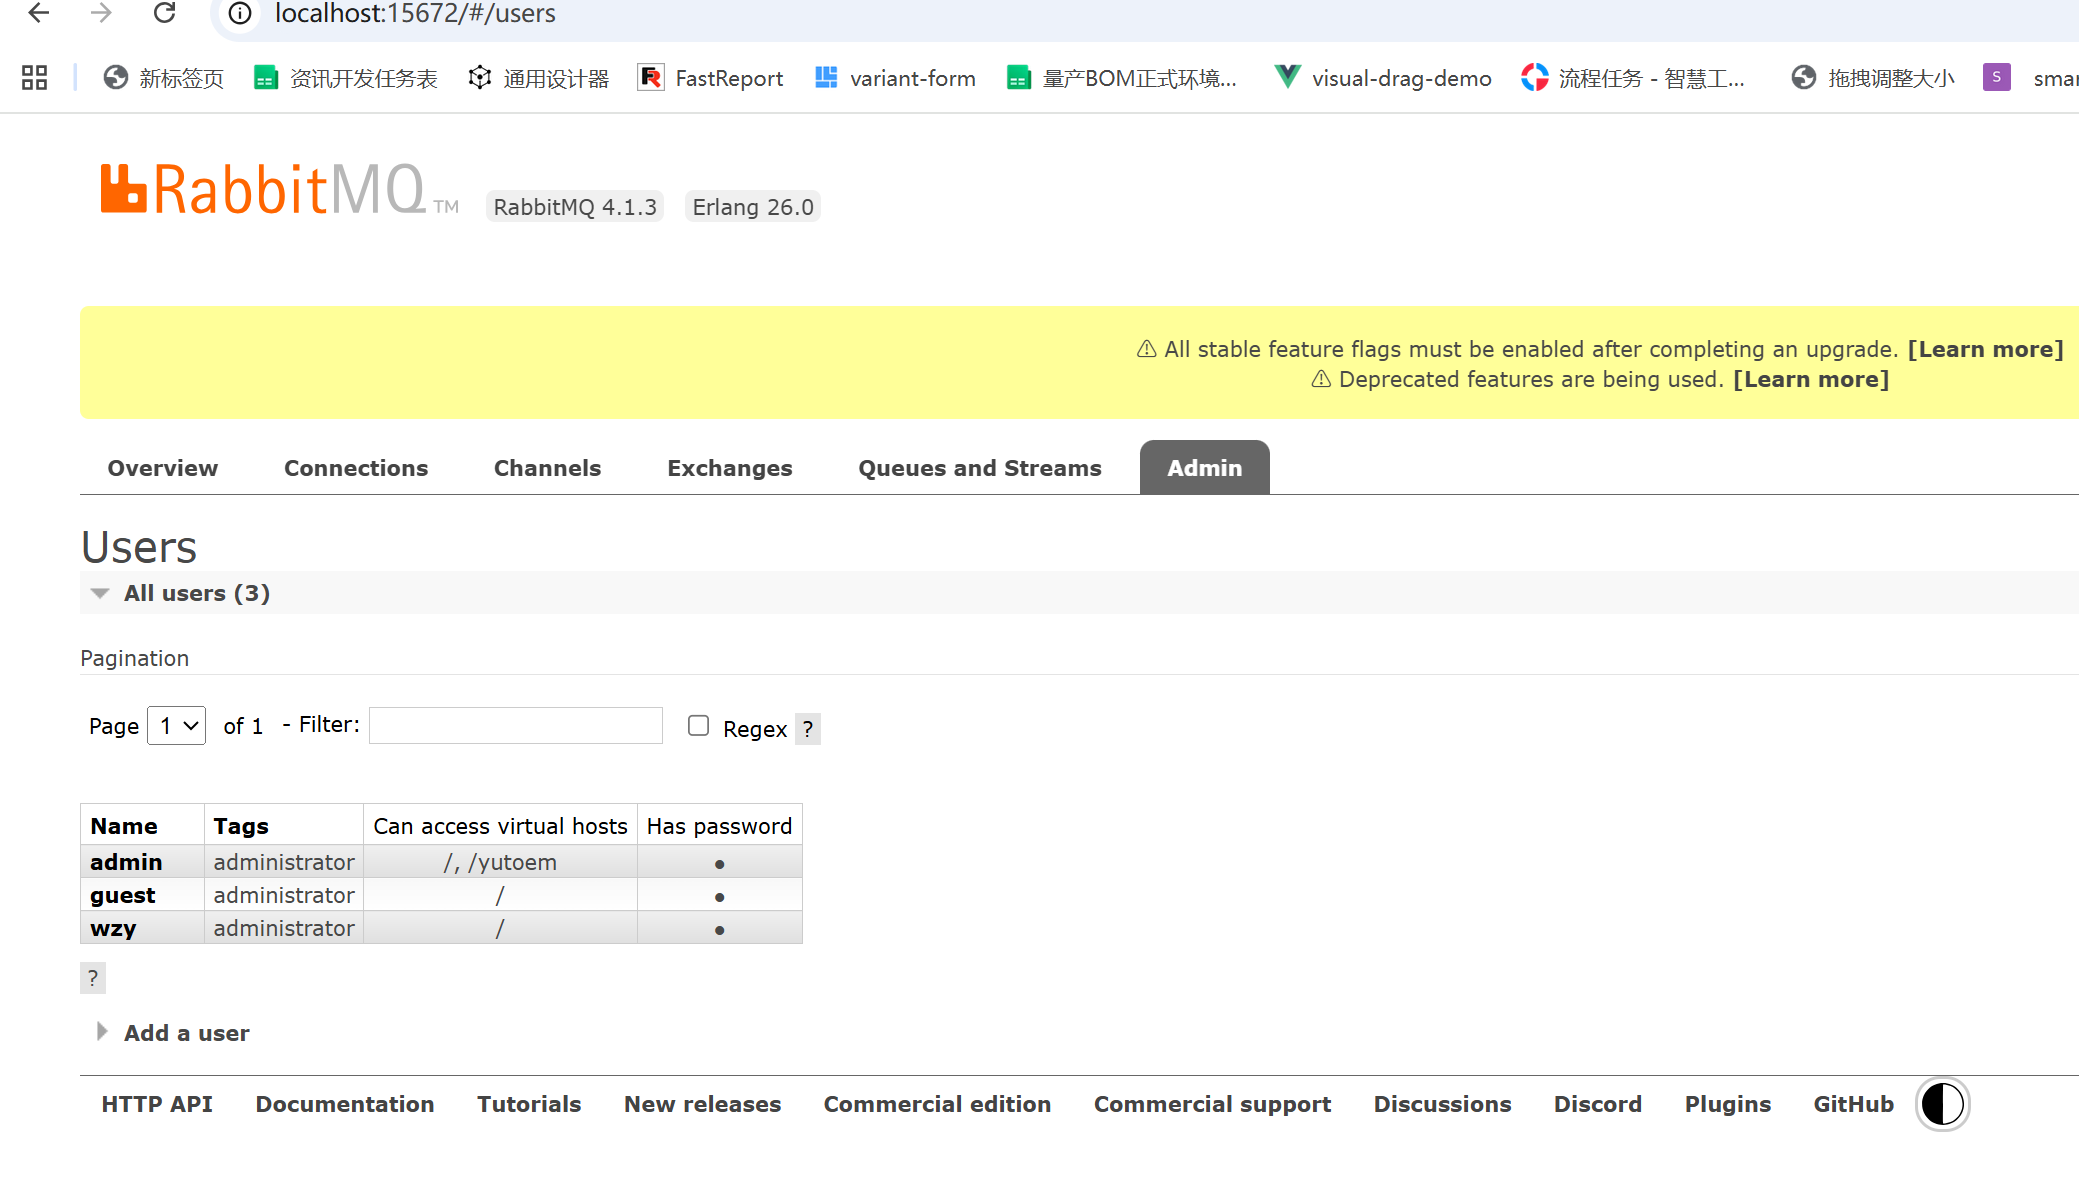Open the Commercial support footer link

tap(1212, 1104)
